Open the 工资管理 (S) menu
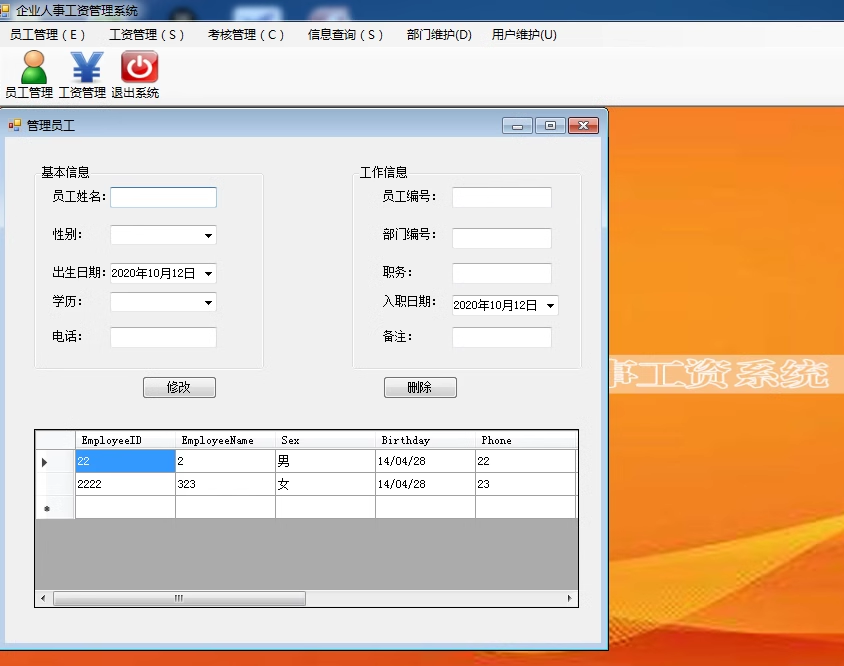This screenshot has width=844, height=666. [146, 35]
